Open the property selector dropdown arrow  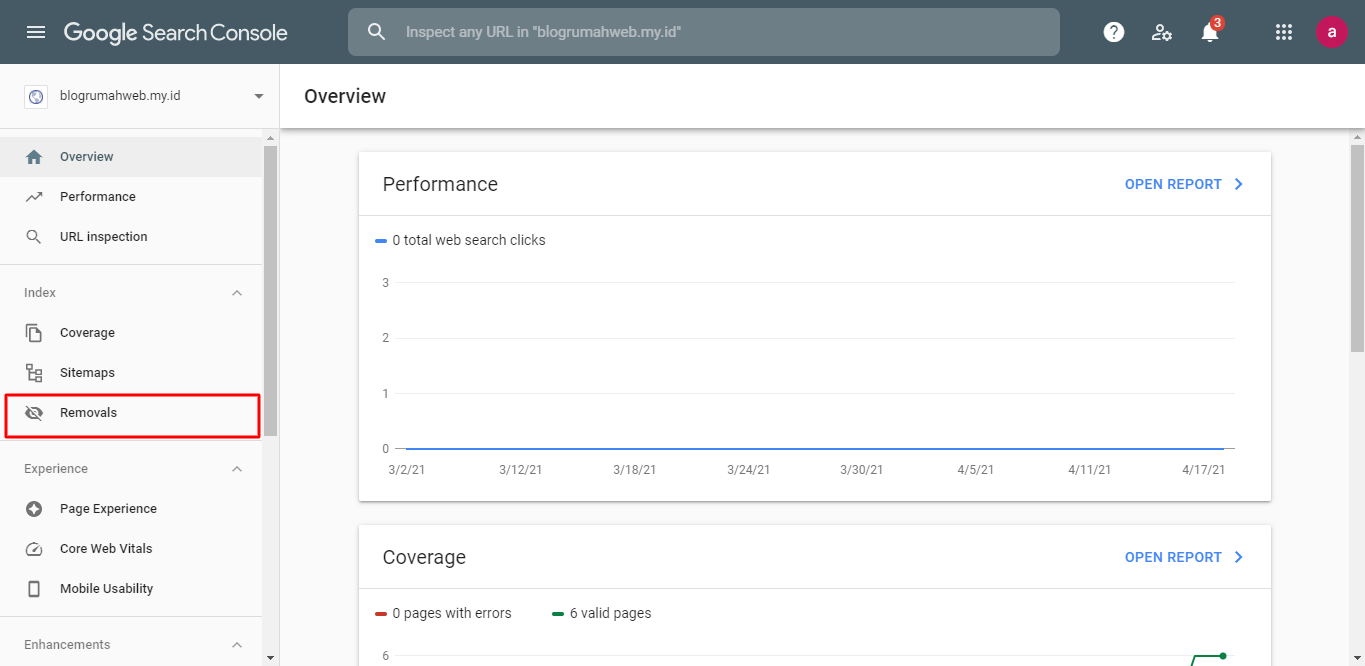pos(259,97)
